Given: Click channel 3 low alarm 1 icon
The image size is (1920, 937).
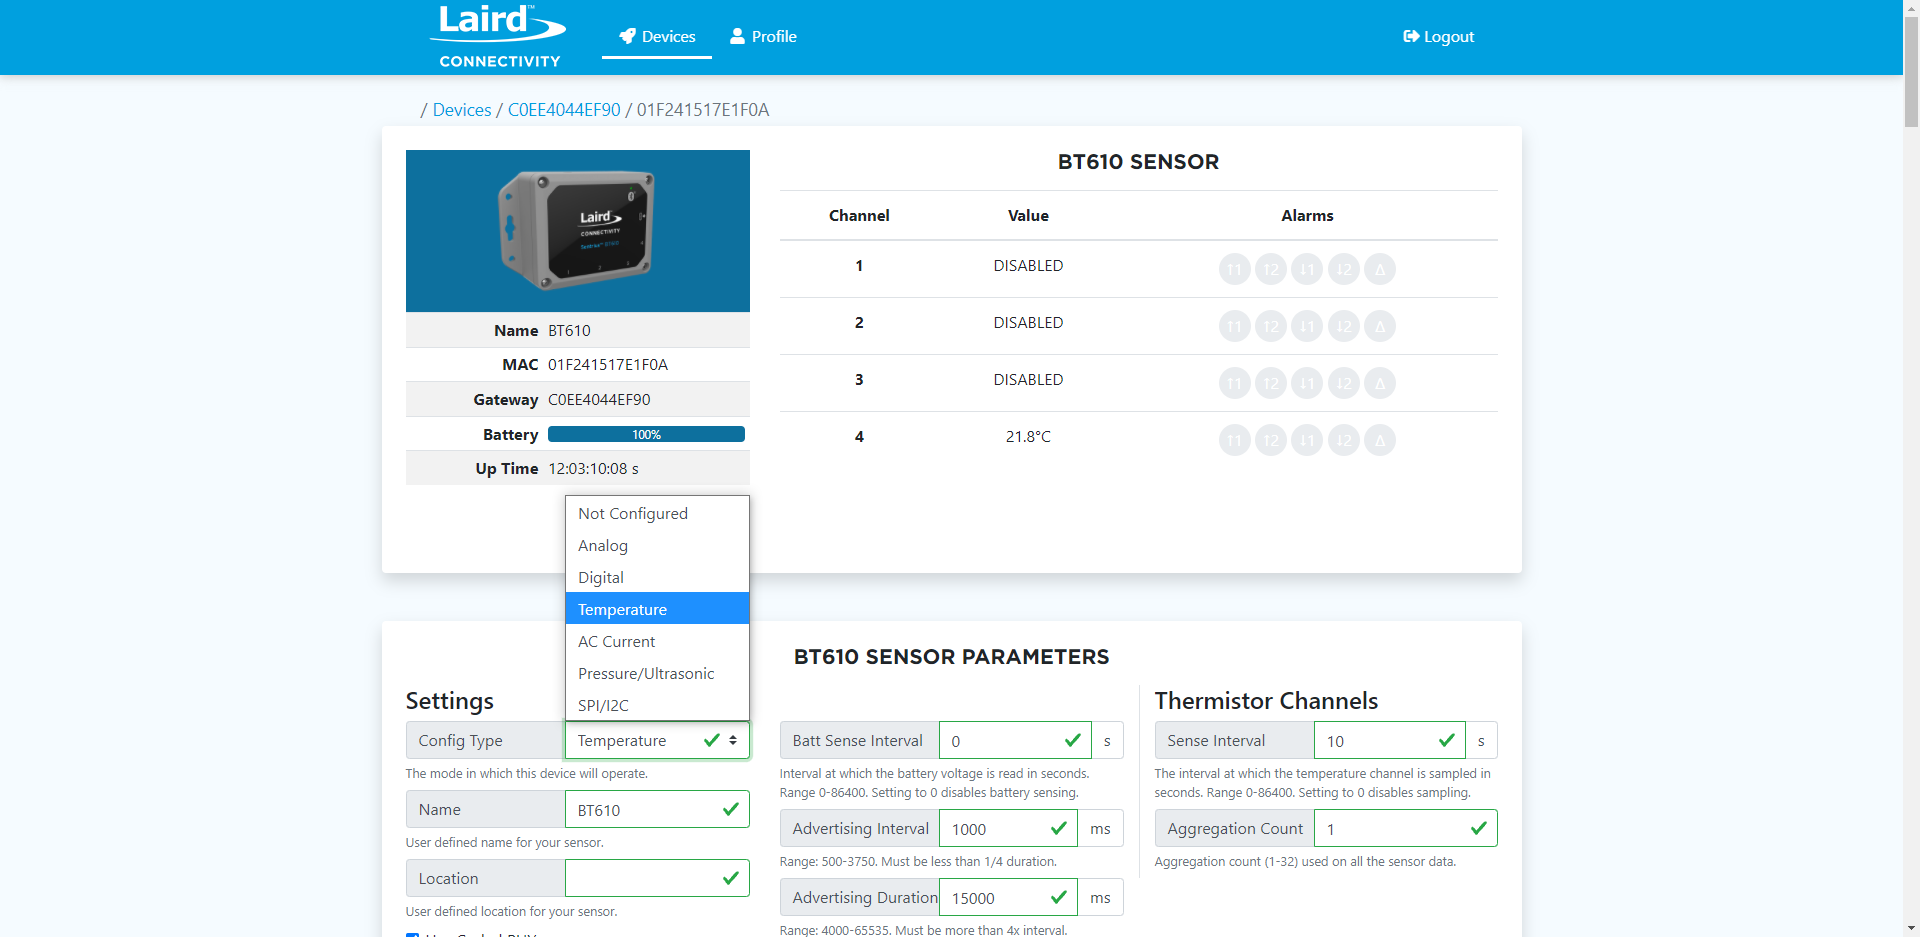Looking at the screenshot, I should [1307, 383].
